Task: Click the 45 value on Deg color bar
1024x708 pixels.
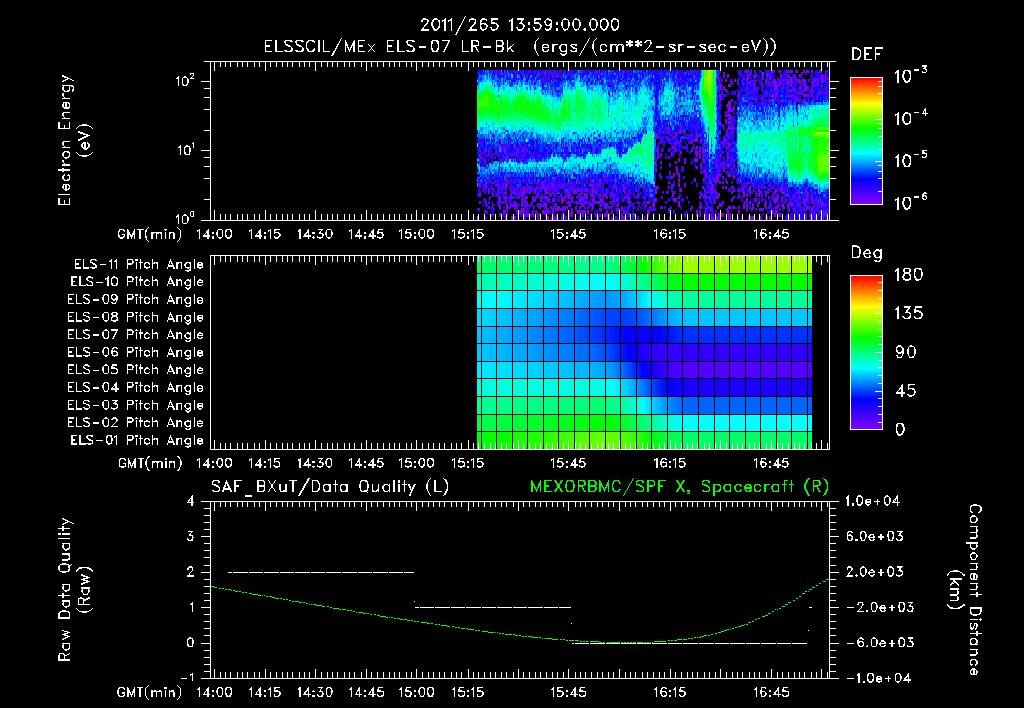Action: point(906,391)
